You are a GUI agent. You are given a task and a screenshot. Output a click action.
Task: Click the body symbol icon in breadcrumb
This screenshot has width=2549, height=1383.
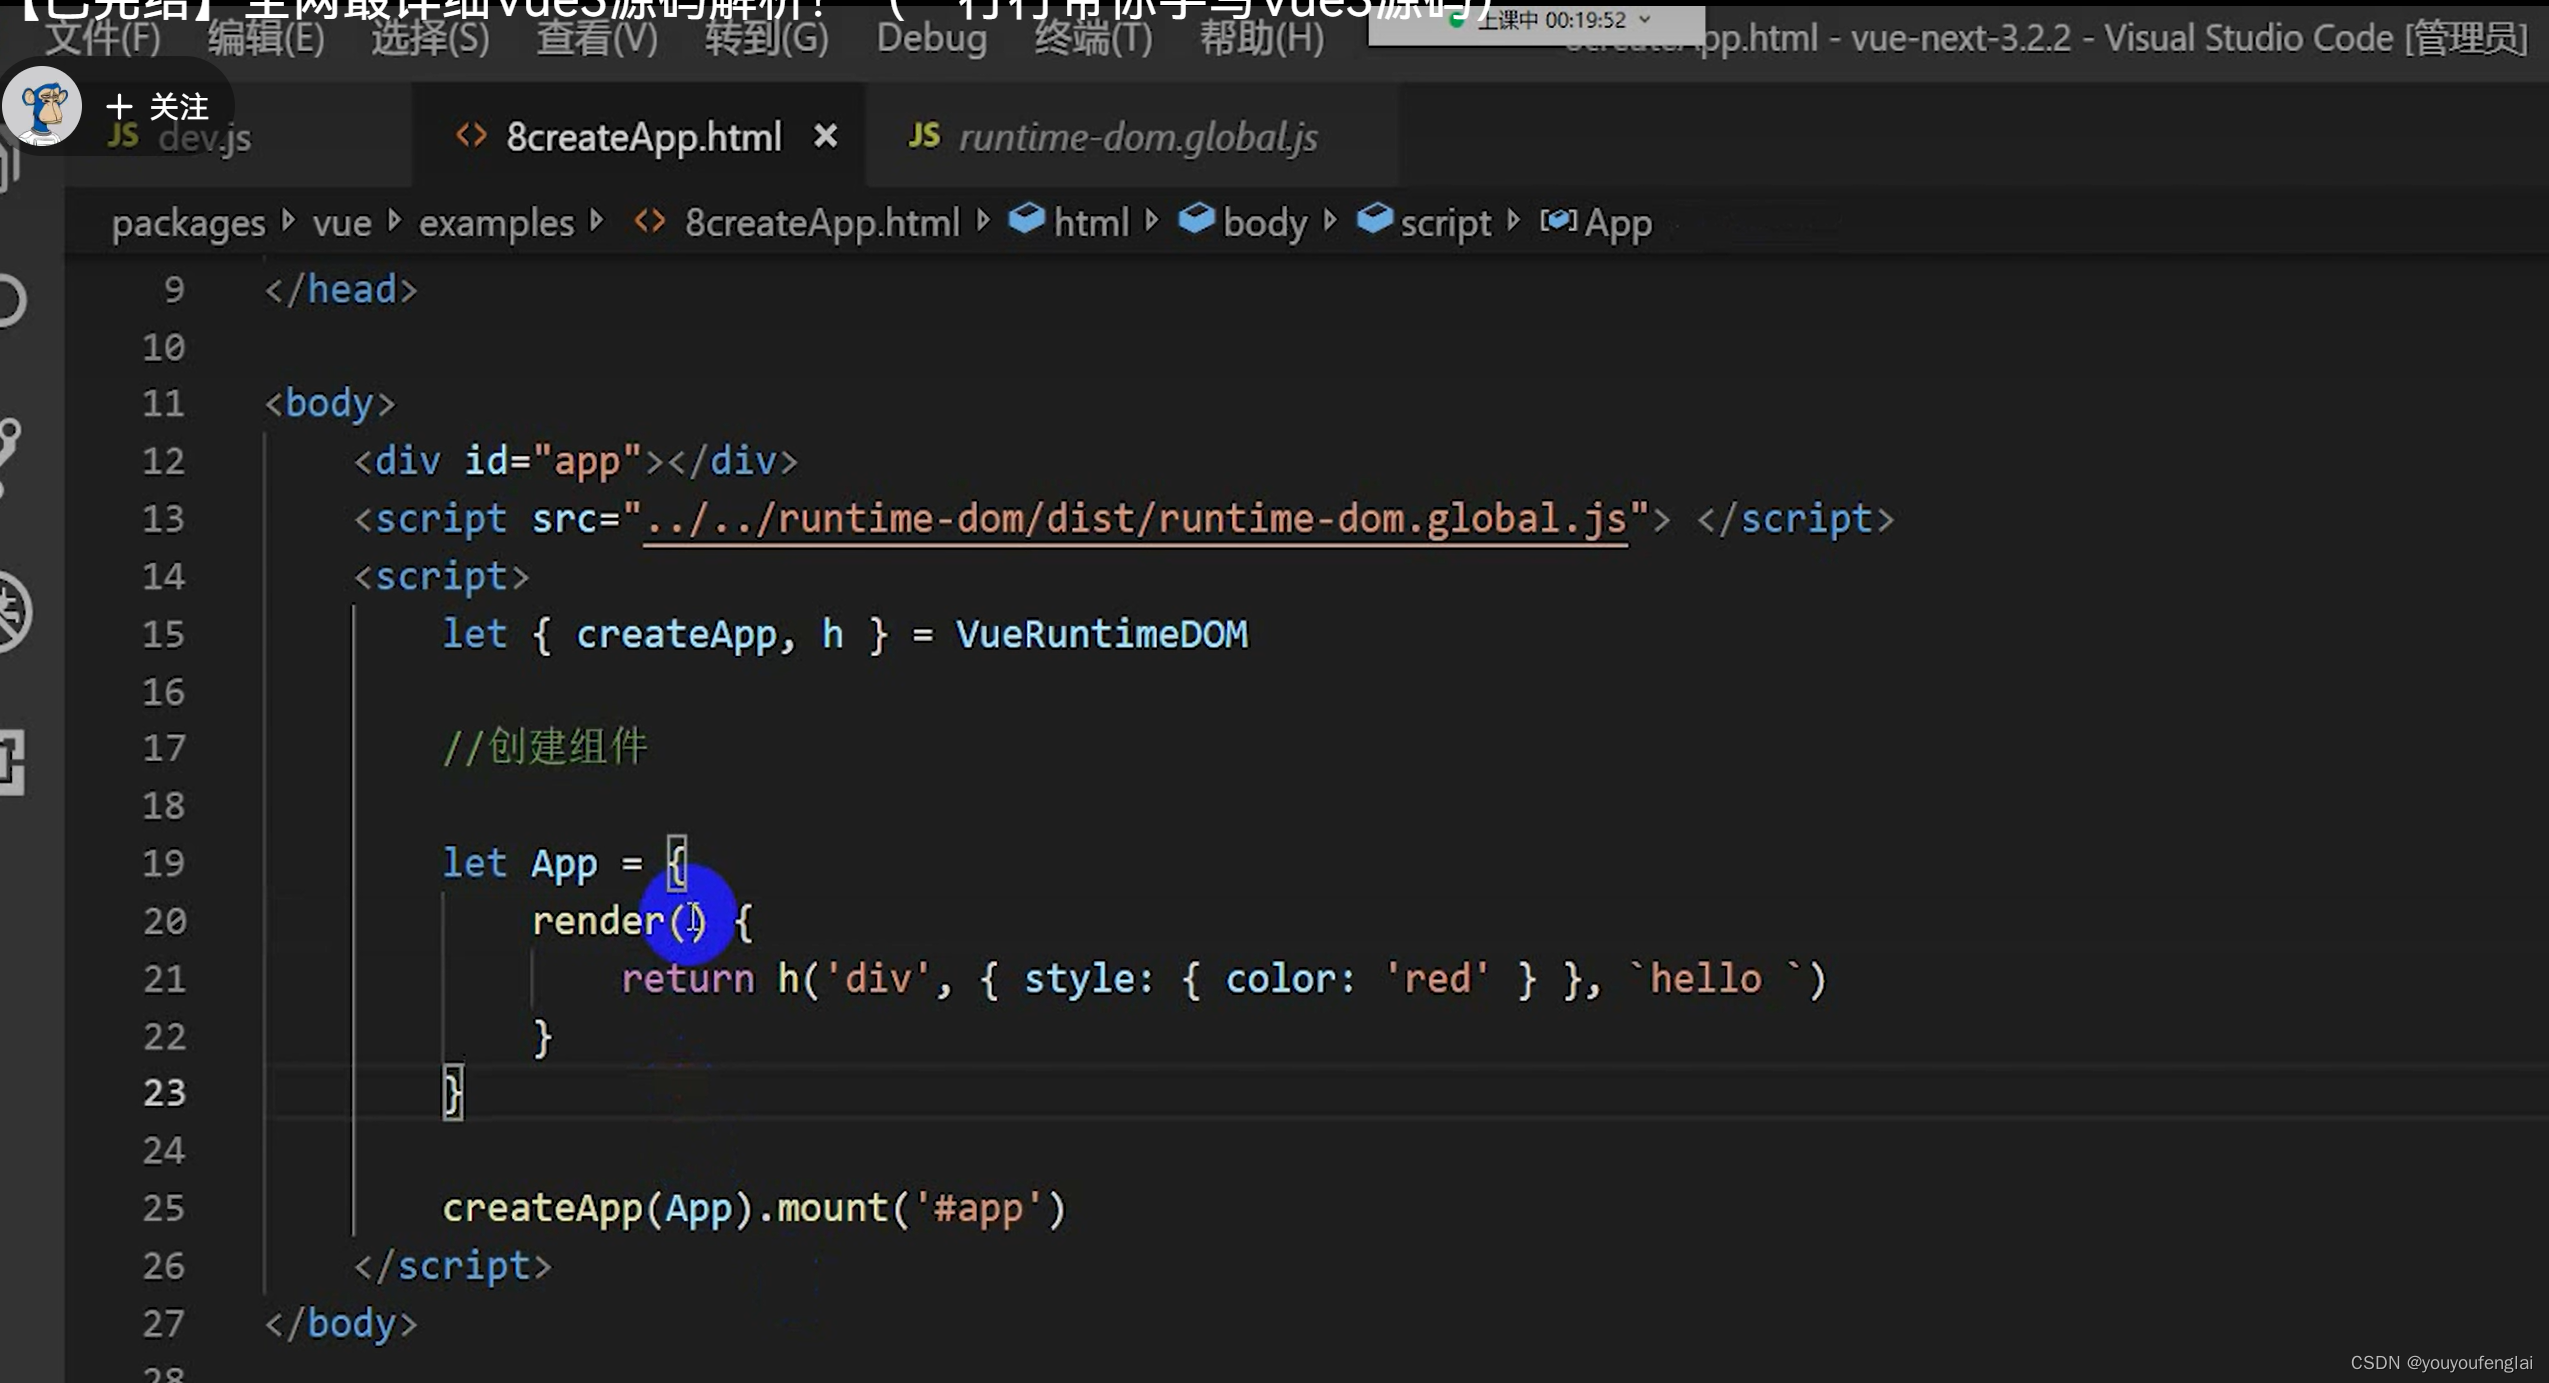click(1196, 219)
